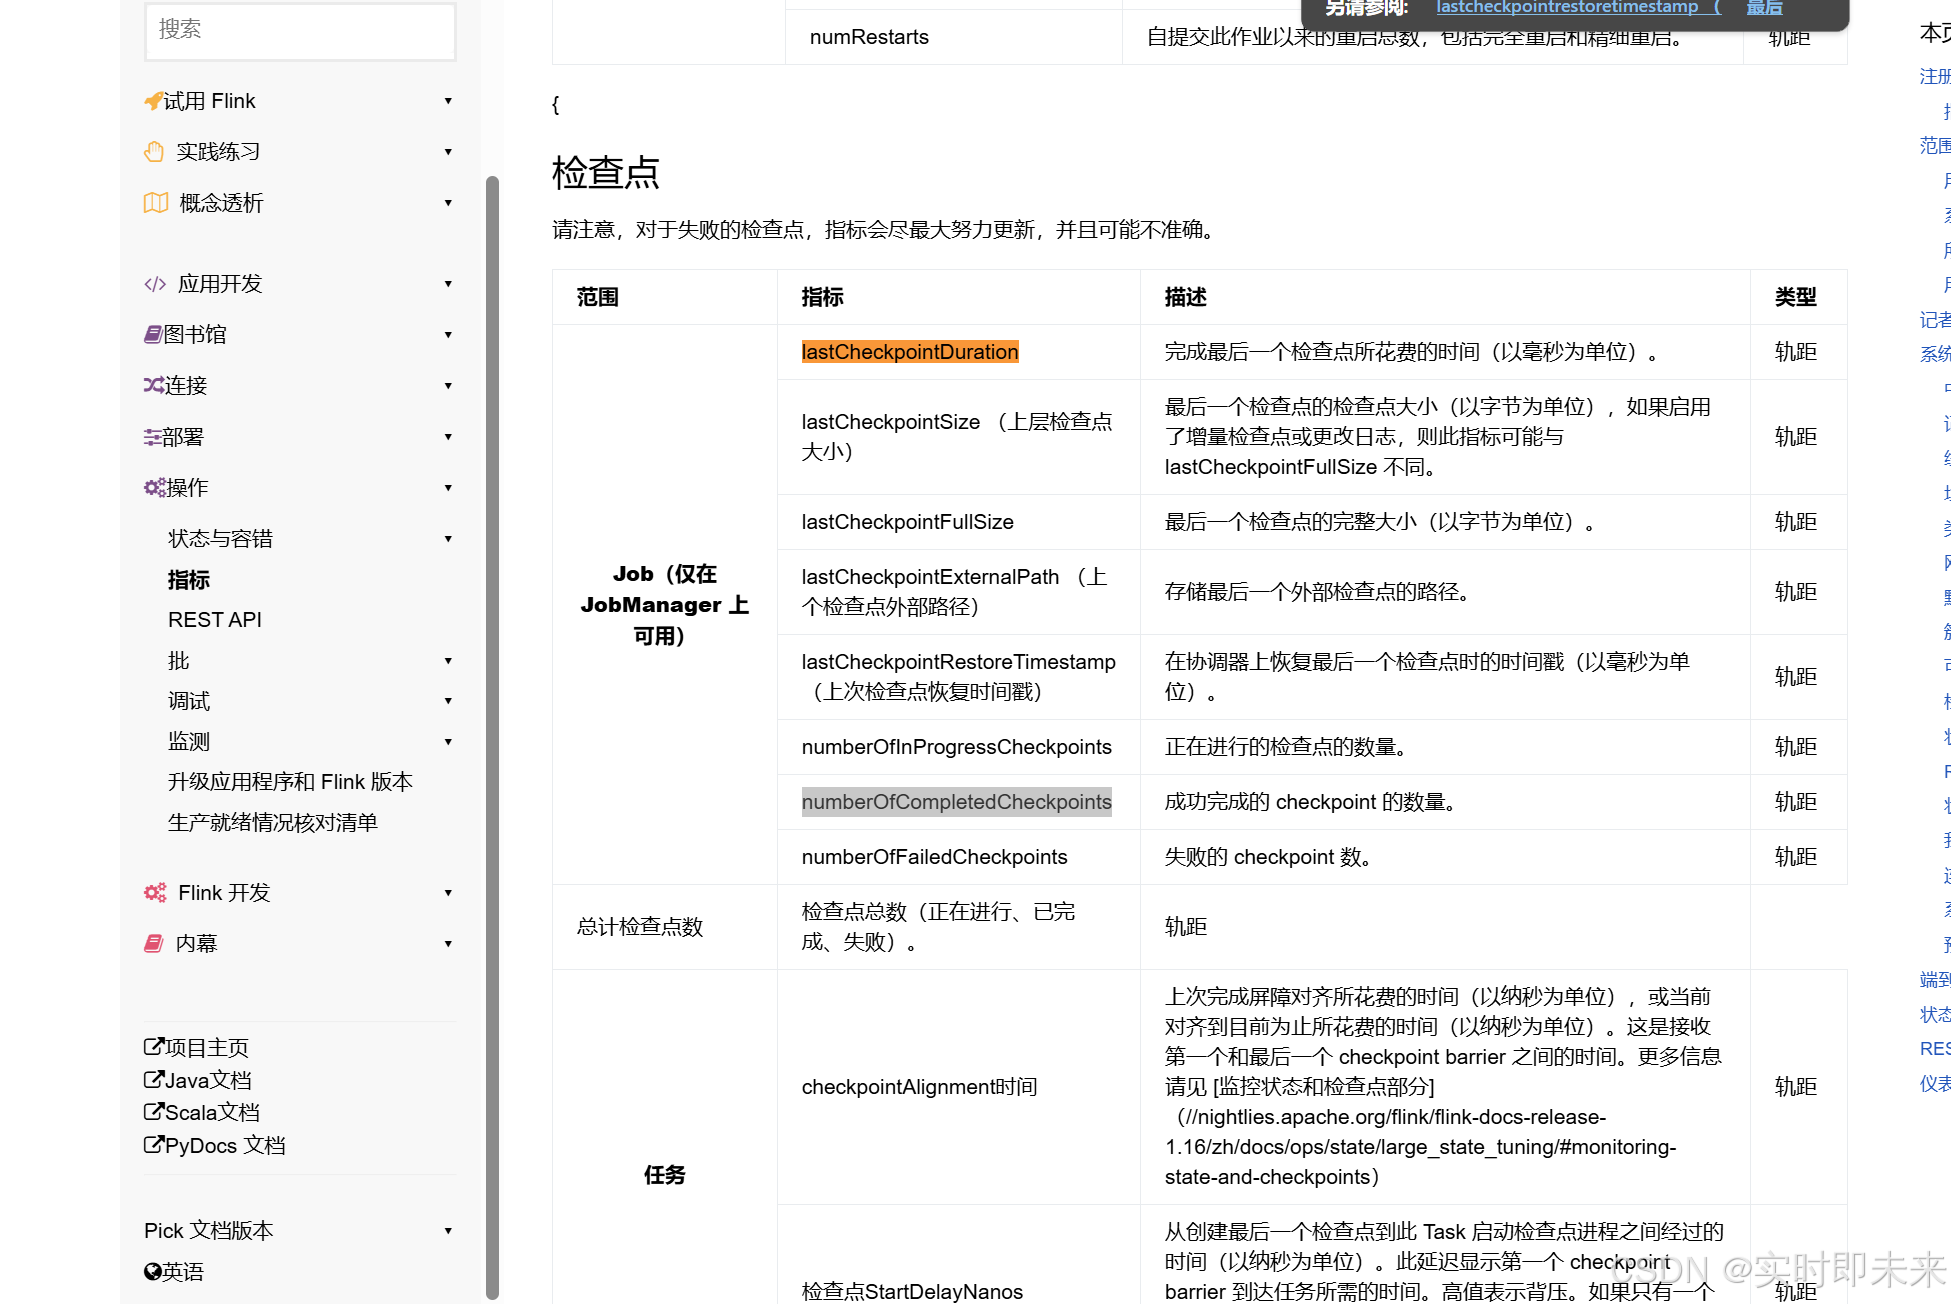Click the map icon beside 概念透析

point(155,203)
